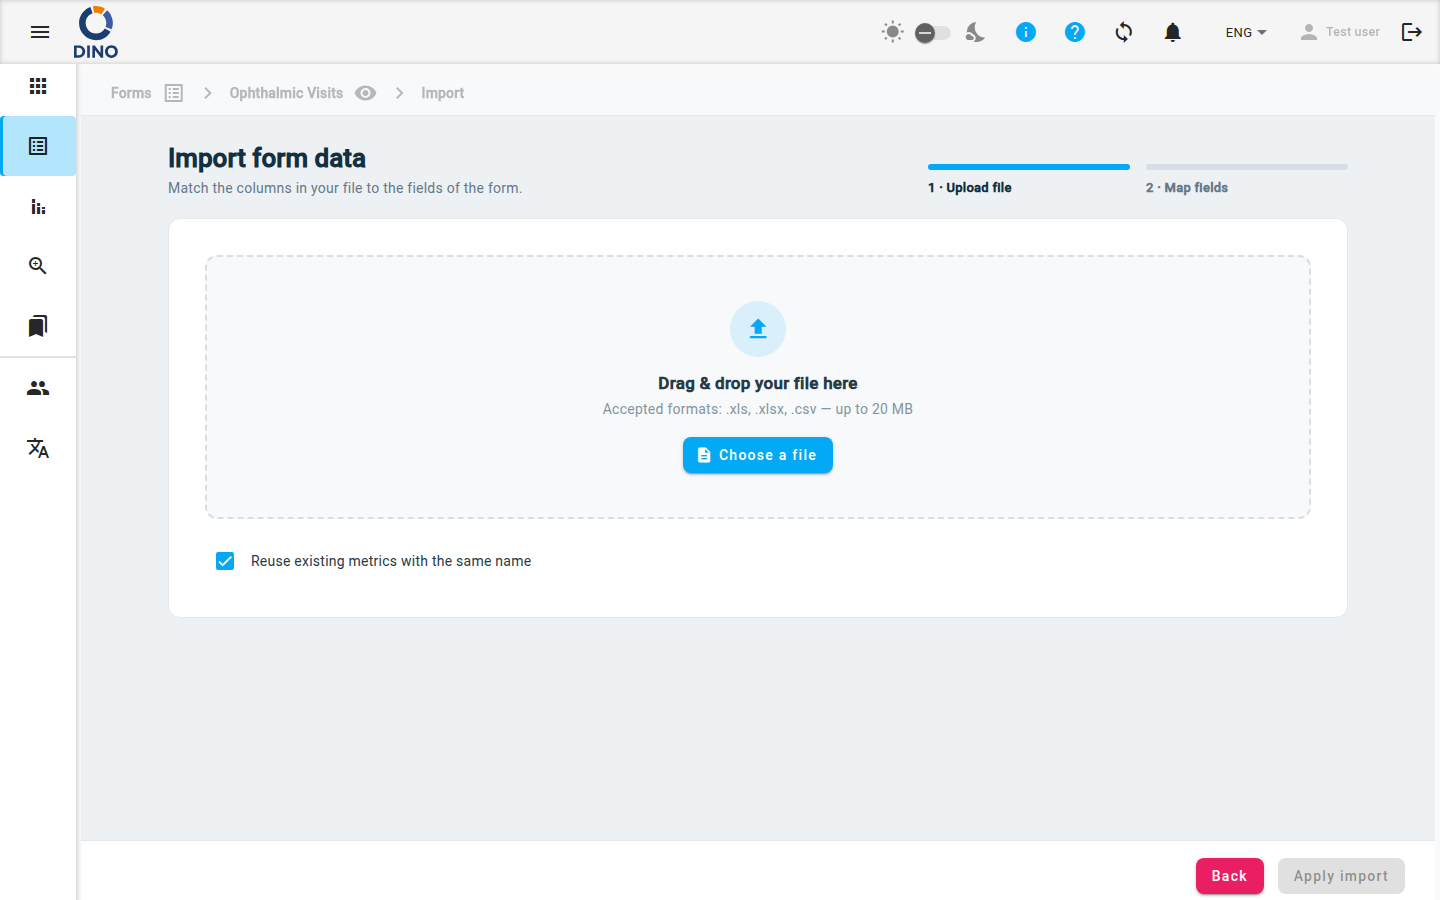This screenshot has width=1440, height=900.
Task: Click the upload arrow icon in dropzone
Action: [x=758, y=329]
